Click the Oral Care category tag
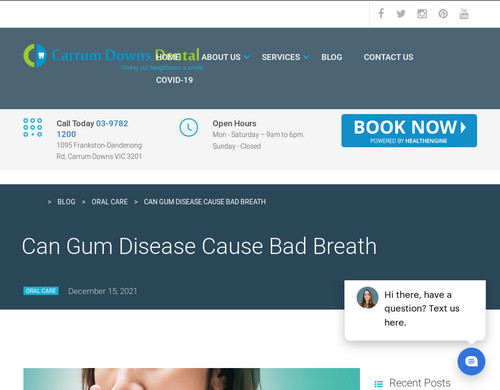 (x=41, y=291)
